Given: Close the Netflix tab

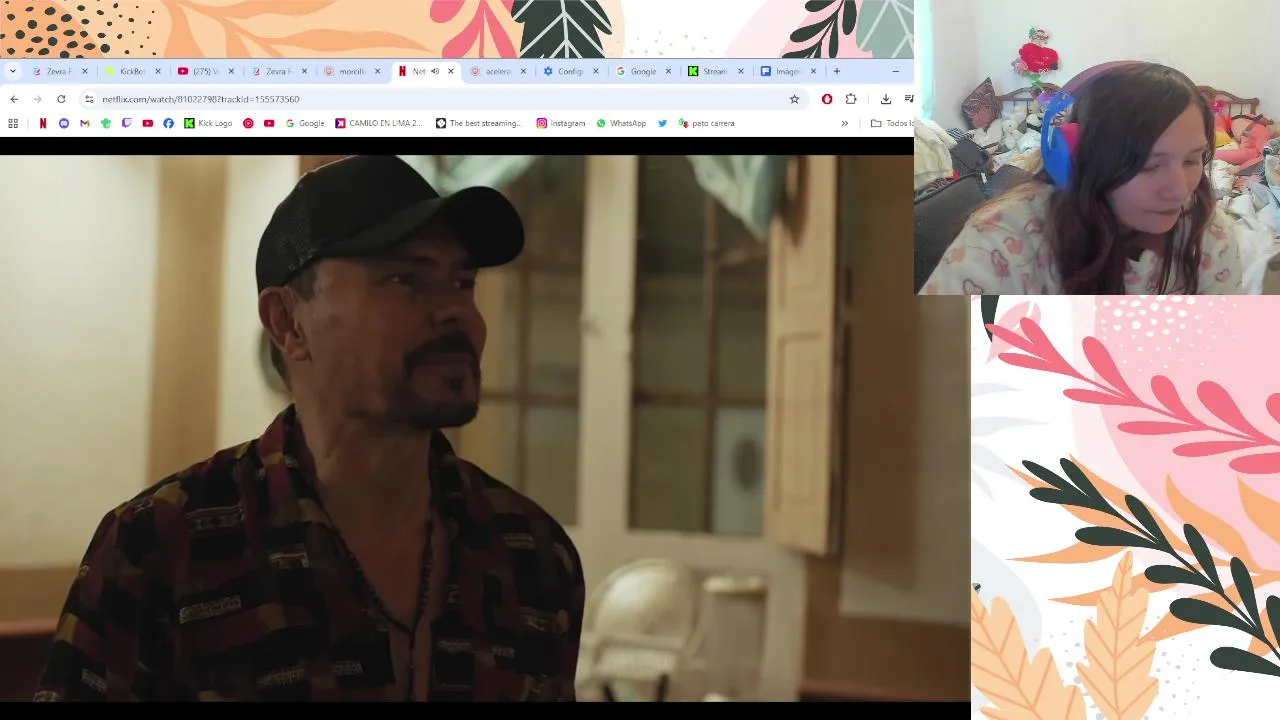Looking at the screenshot, I should (451, 71).
